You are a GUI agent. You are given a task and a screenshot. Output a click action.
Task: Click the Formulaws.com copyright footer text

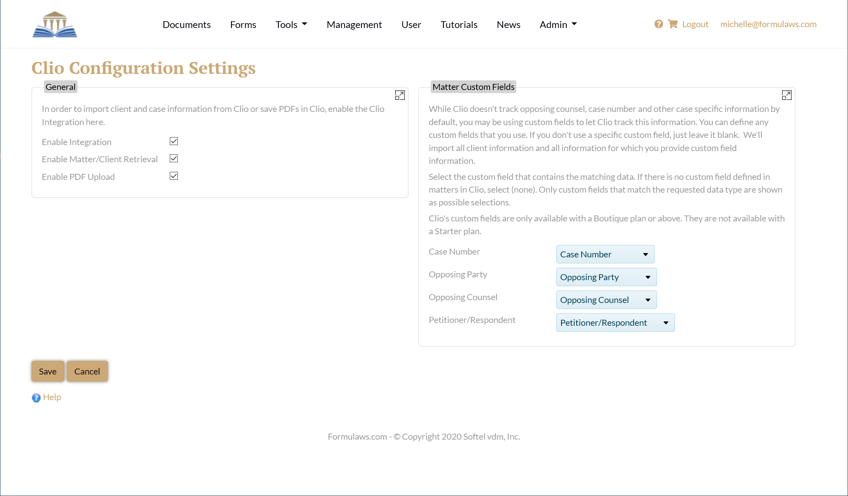424,437
